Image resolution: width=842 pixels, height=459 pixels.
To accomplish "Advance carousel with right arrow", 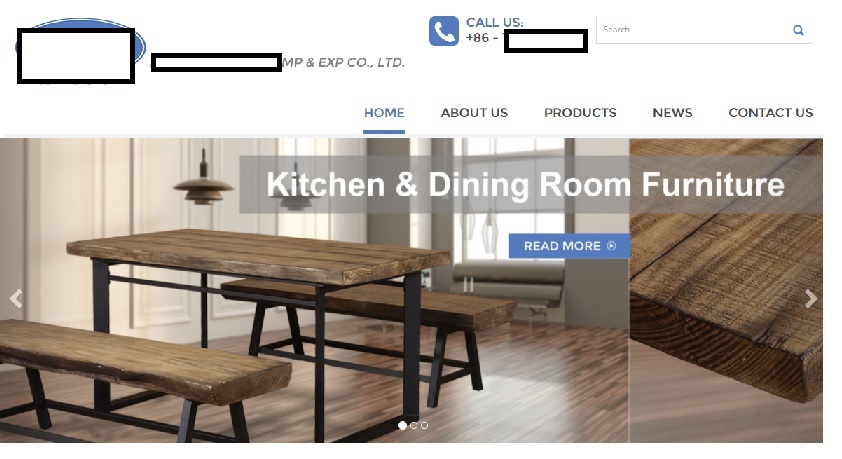I will 811,298.
